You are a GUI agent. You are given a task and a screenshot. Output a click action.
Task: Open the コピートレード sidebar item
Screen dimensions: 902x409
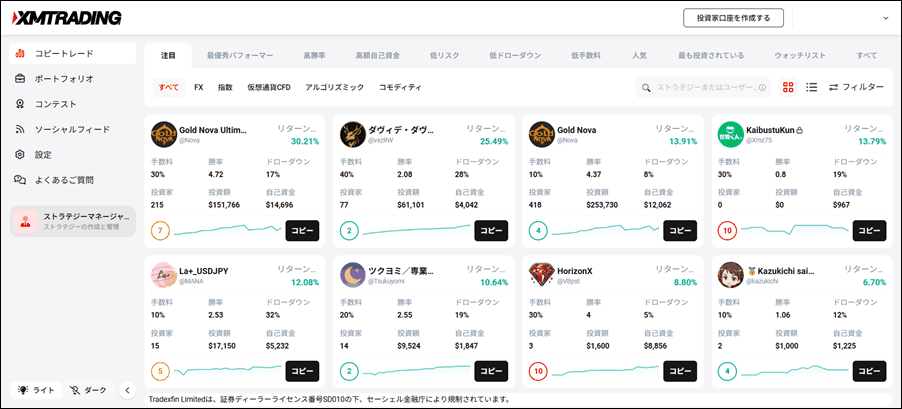[x=72, y=53]
